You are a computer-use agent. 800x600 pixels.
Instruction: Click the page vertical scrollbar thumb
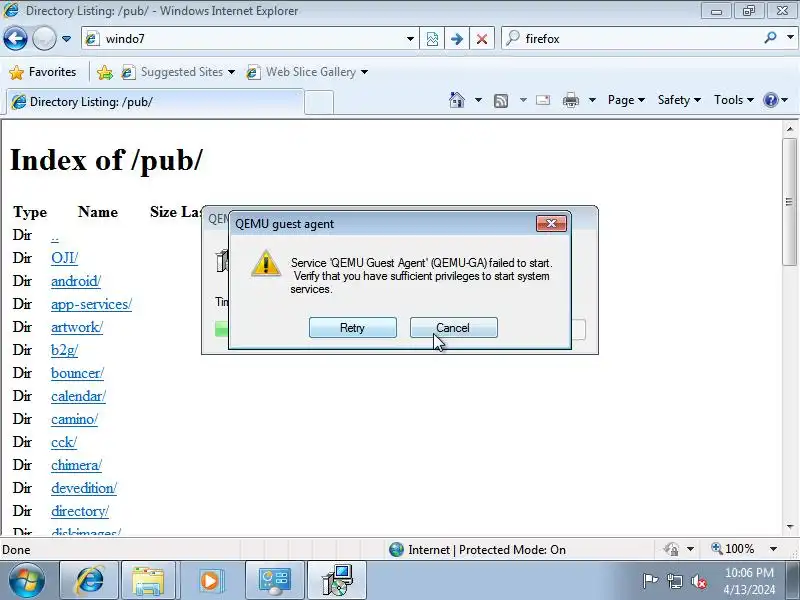coord(790,202)
